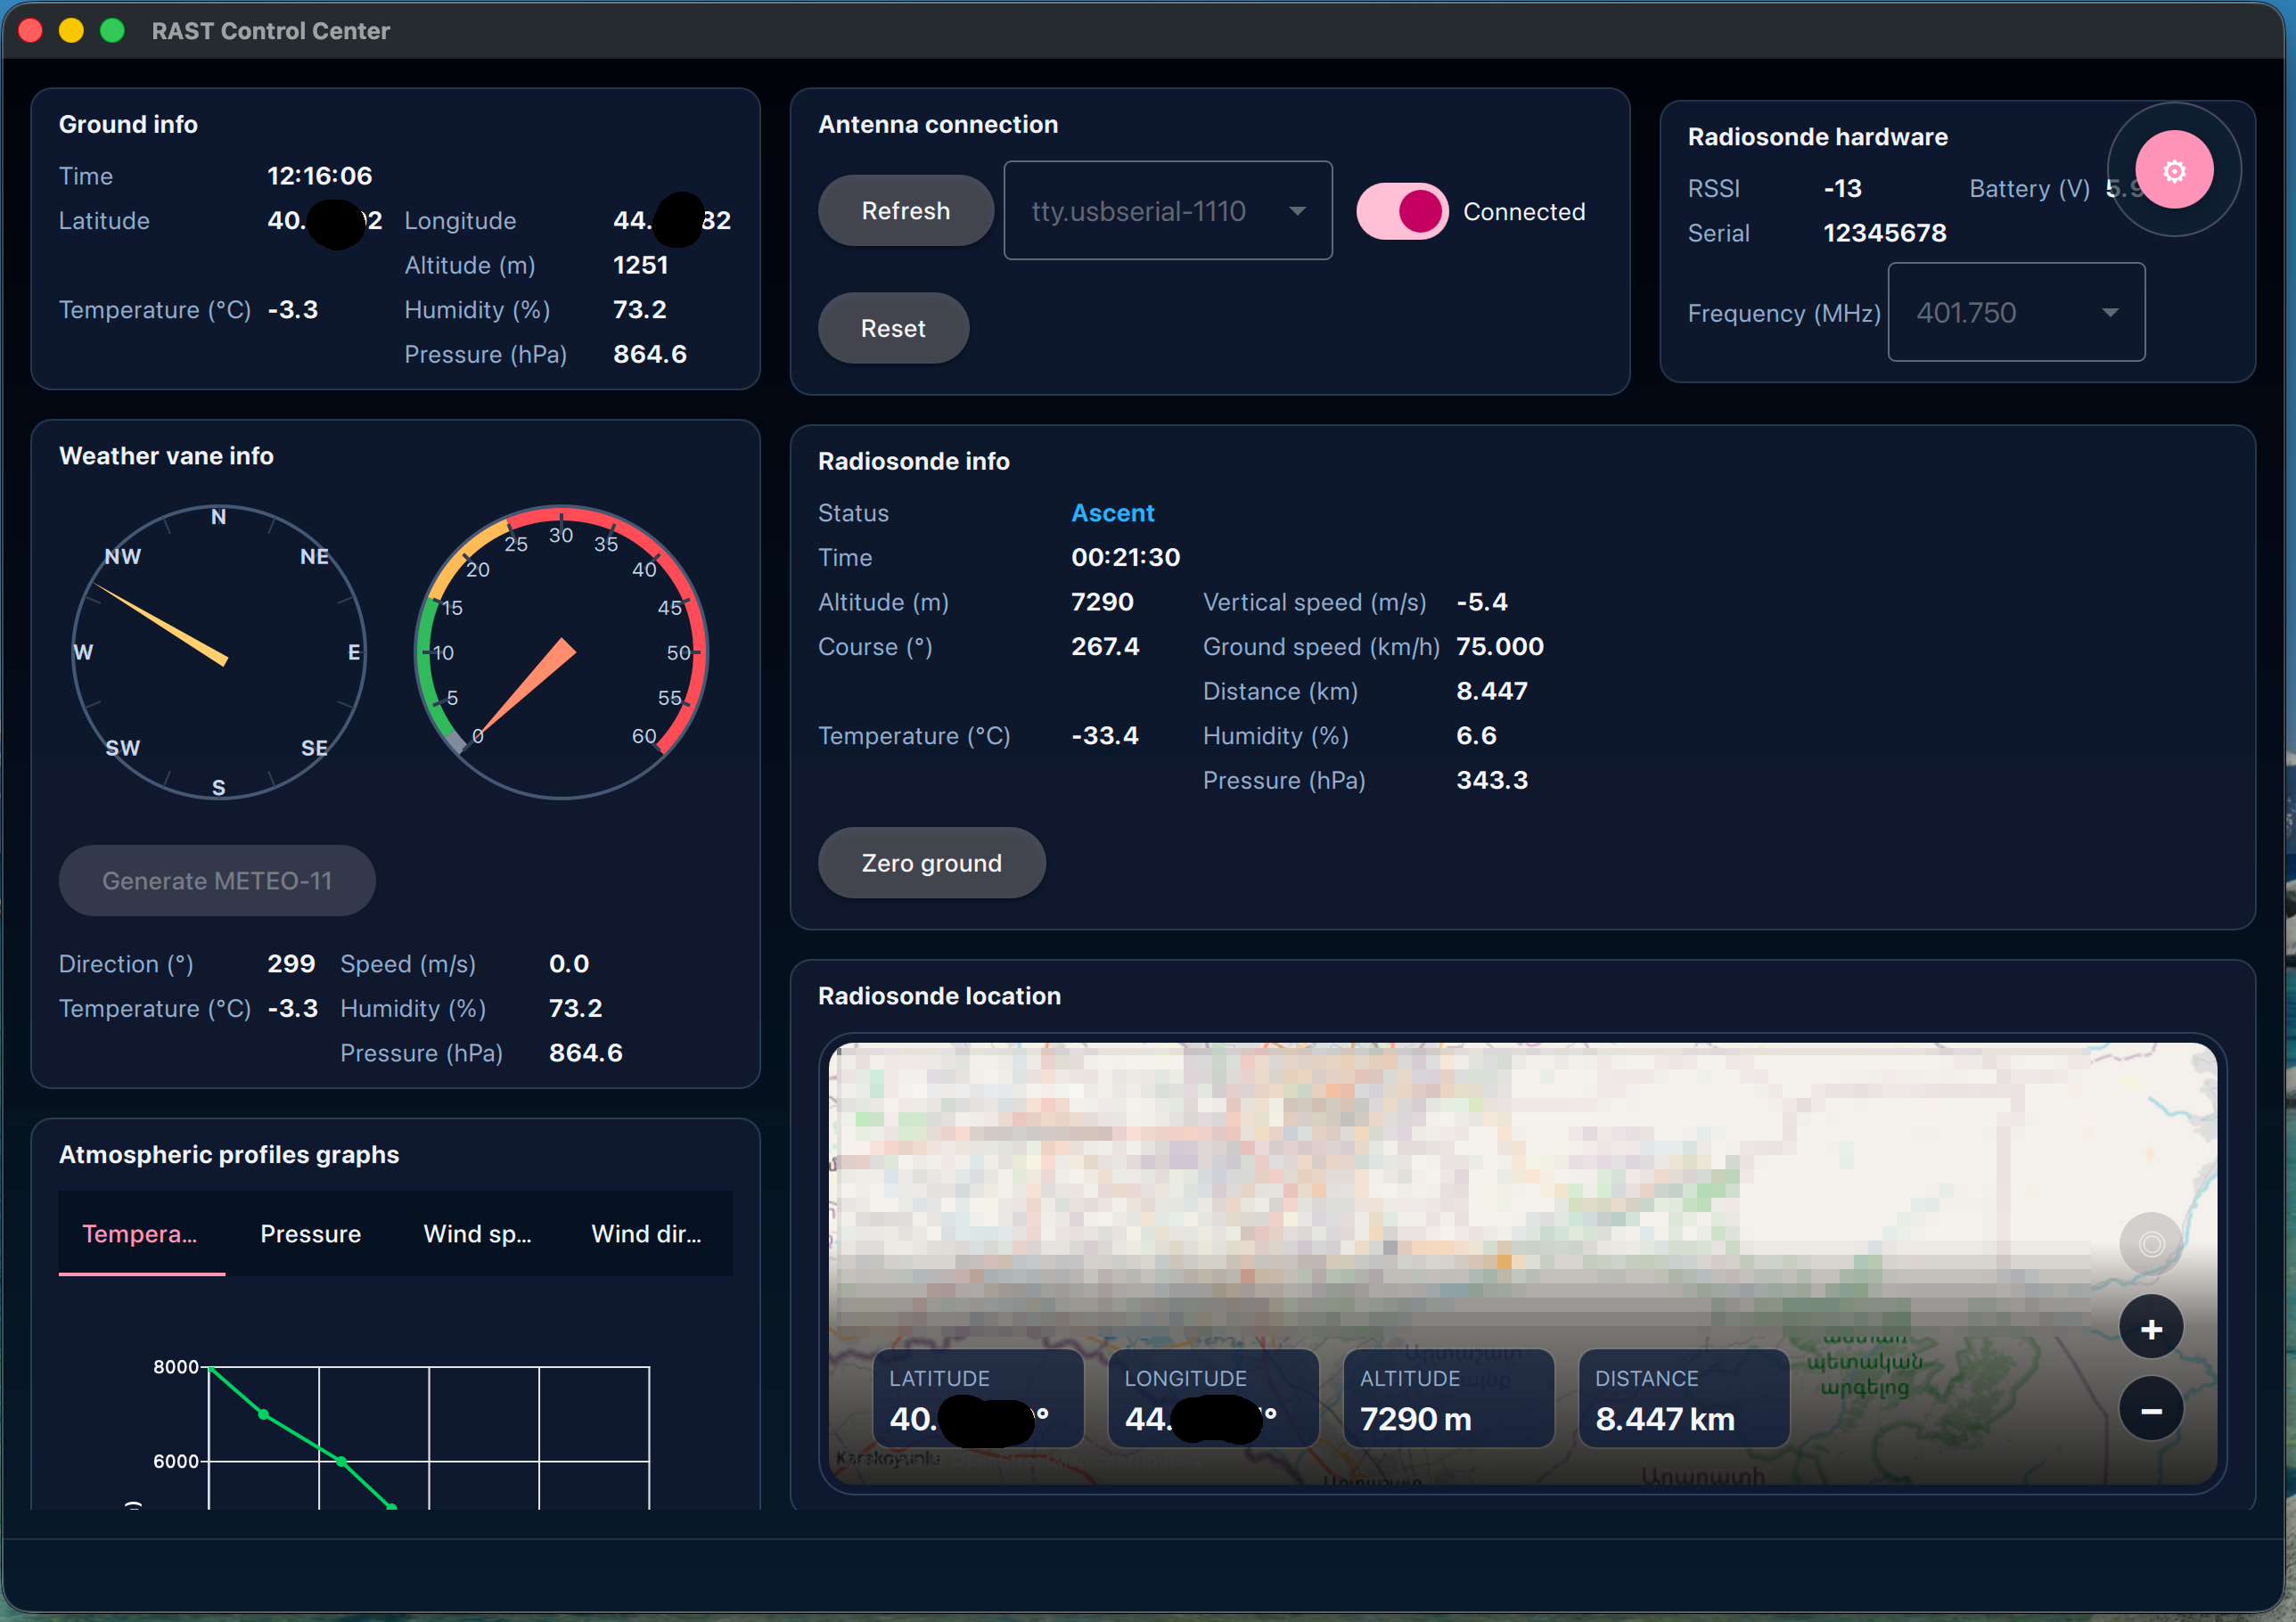2296x1622 pixels.
Task: Select the Wind direction graph tab
Action: (x=646, y=1234)
